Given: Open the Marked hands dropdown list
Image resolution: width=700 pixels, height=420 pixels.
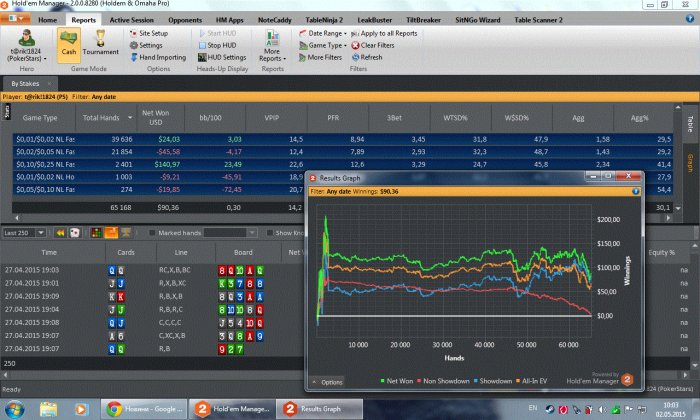Looking at the screenshot, I should [252, 233].
